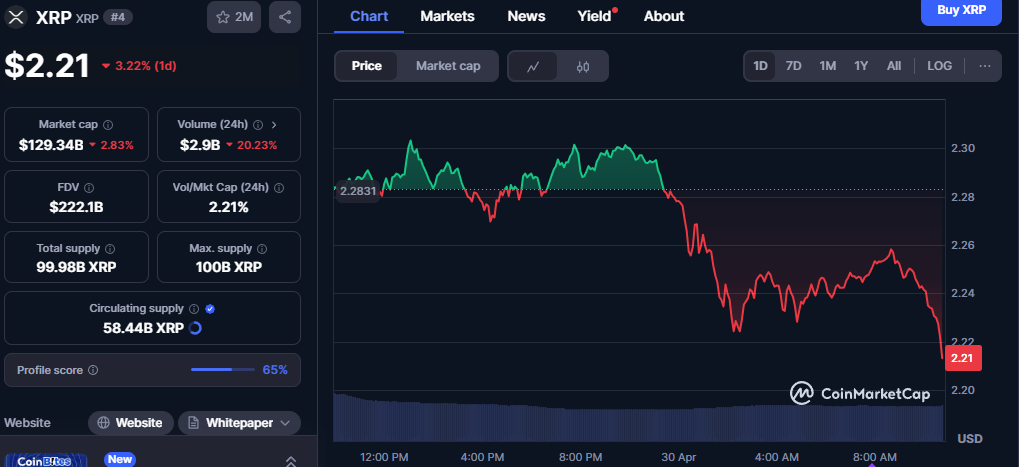This screenshot has width=1019, height=467.
Task: Toggle LOG scale on the chart
Action: [x=940, y=66]
